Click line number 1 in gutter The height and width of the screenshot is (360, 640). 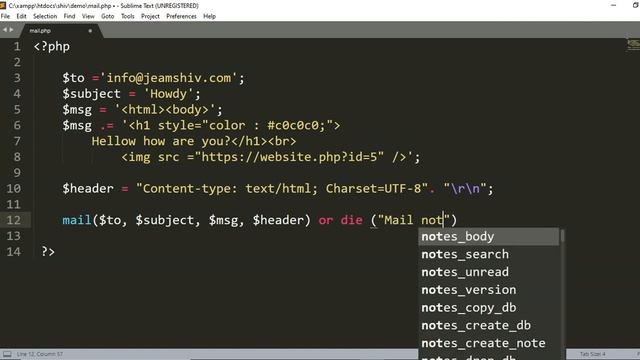(x=17, y=47)
